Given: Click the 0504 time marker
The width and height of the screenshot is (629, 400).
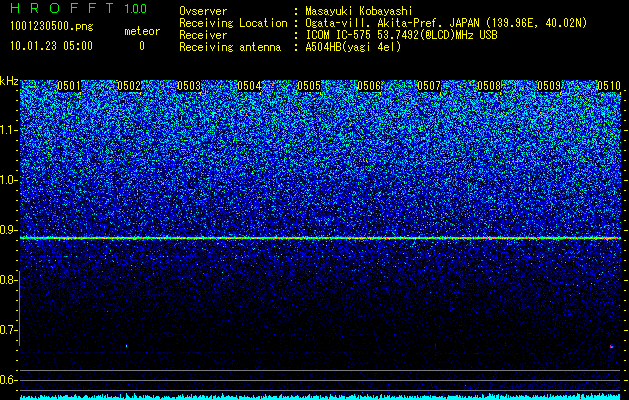Looking at the screenshot, I should pyautogui.click(x=249, y=86).
